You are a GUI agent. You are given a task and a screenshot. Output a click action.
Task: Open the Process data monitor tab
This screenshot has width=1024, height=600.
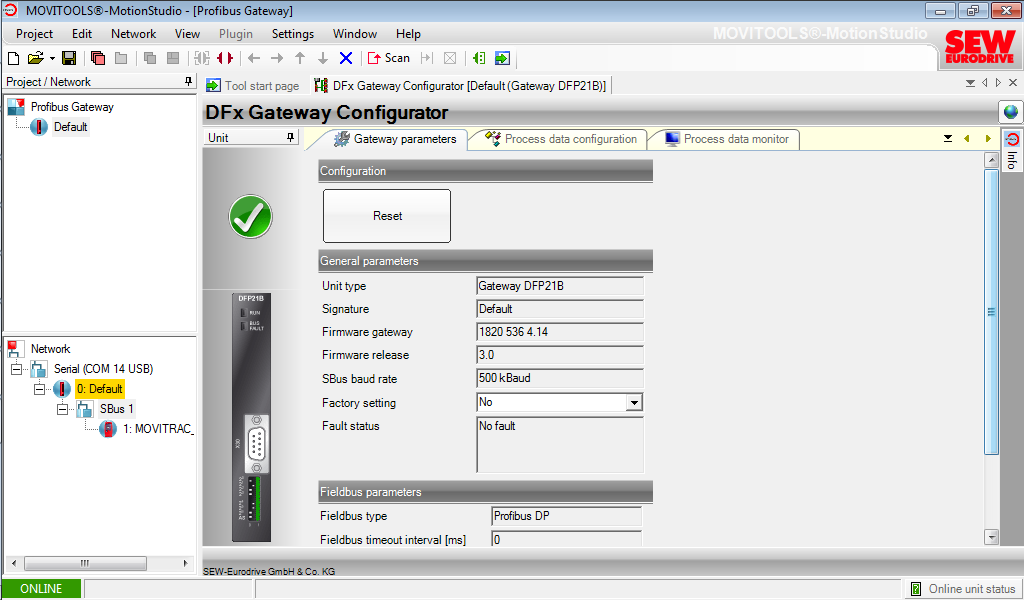726,139
